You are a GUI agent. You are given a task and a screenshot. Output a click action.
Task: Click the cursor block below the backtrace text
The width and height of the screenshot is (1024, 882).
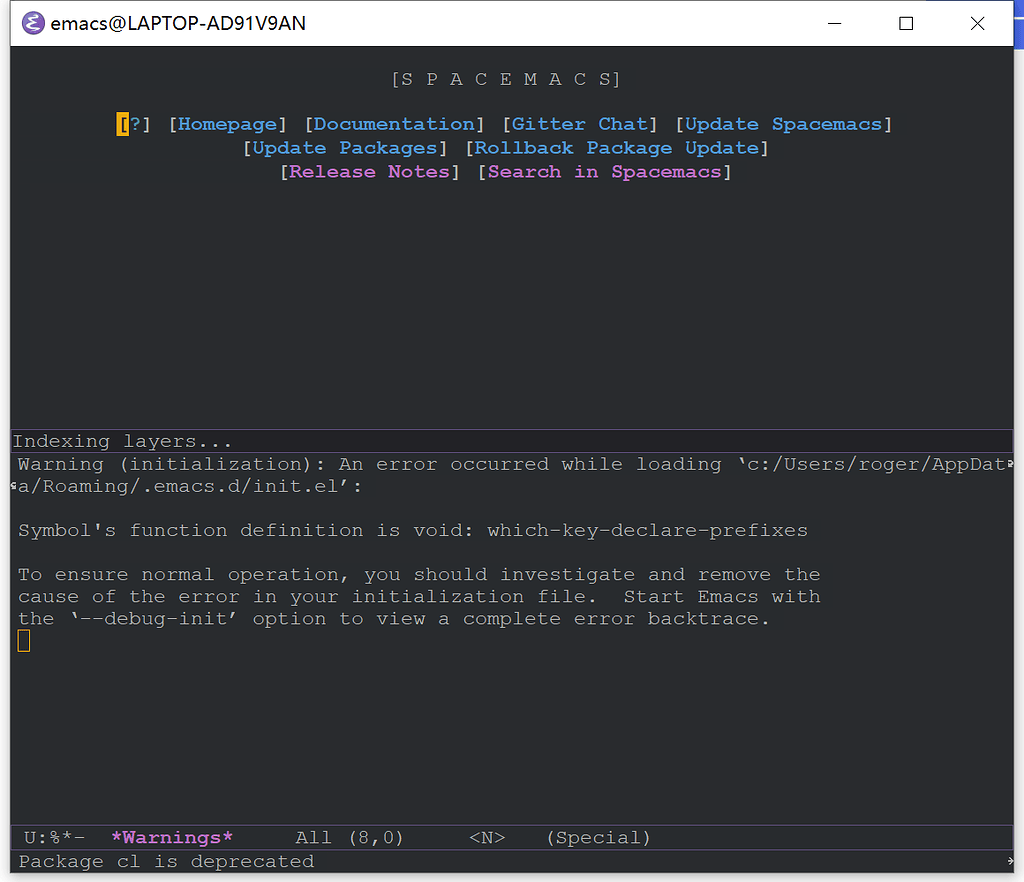23,640
